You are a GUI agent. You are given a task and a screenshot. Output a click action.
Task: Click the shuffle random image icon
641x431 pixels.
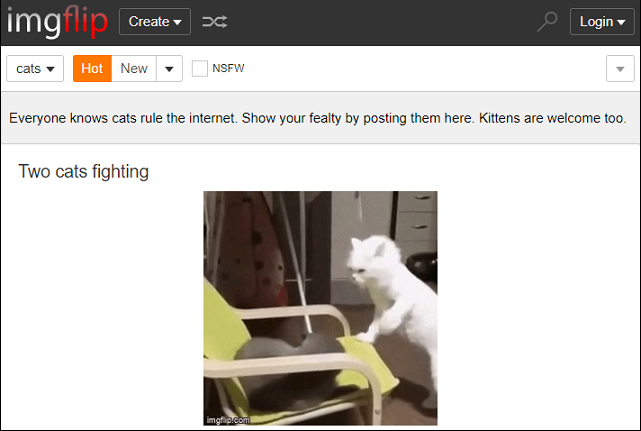tap(215, 22)
